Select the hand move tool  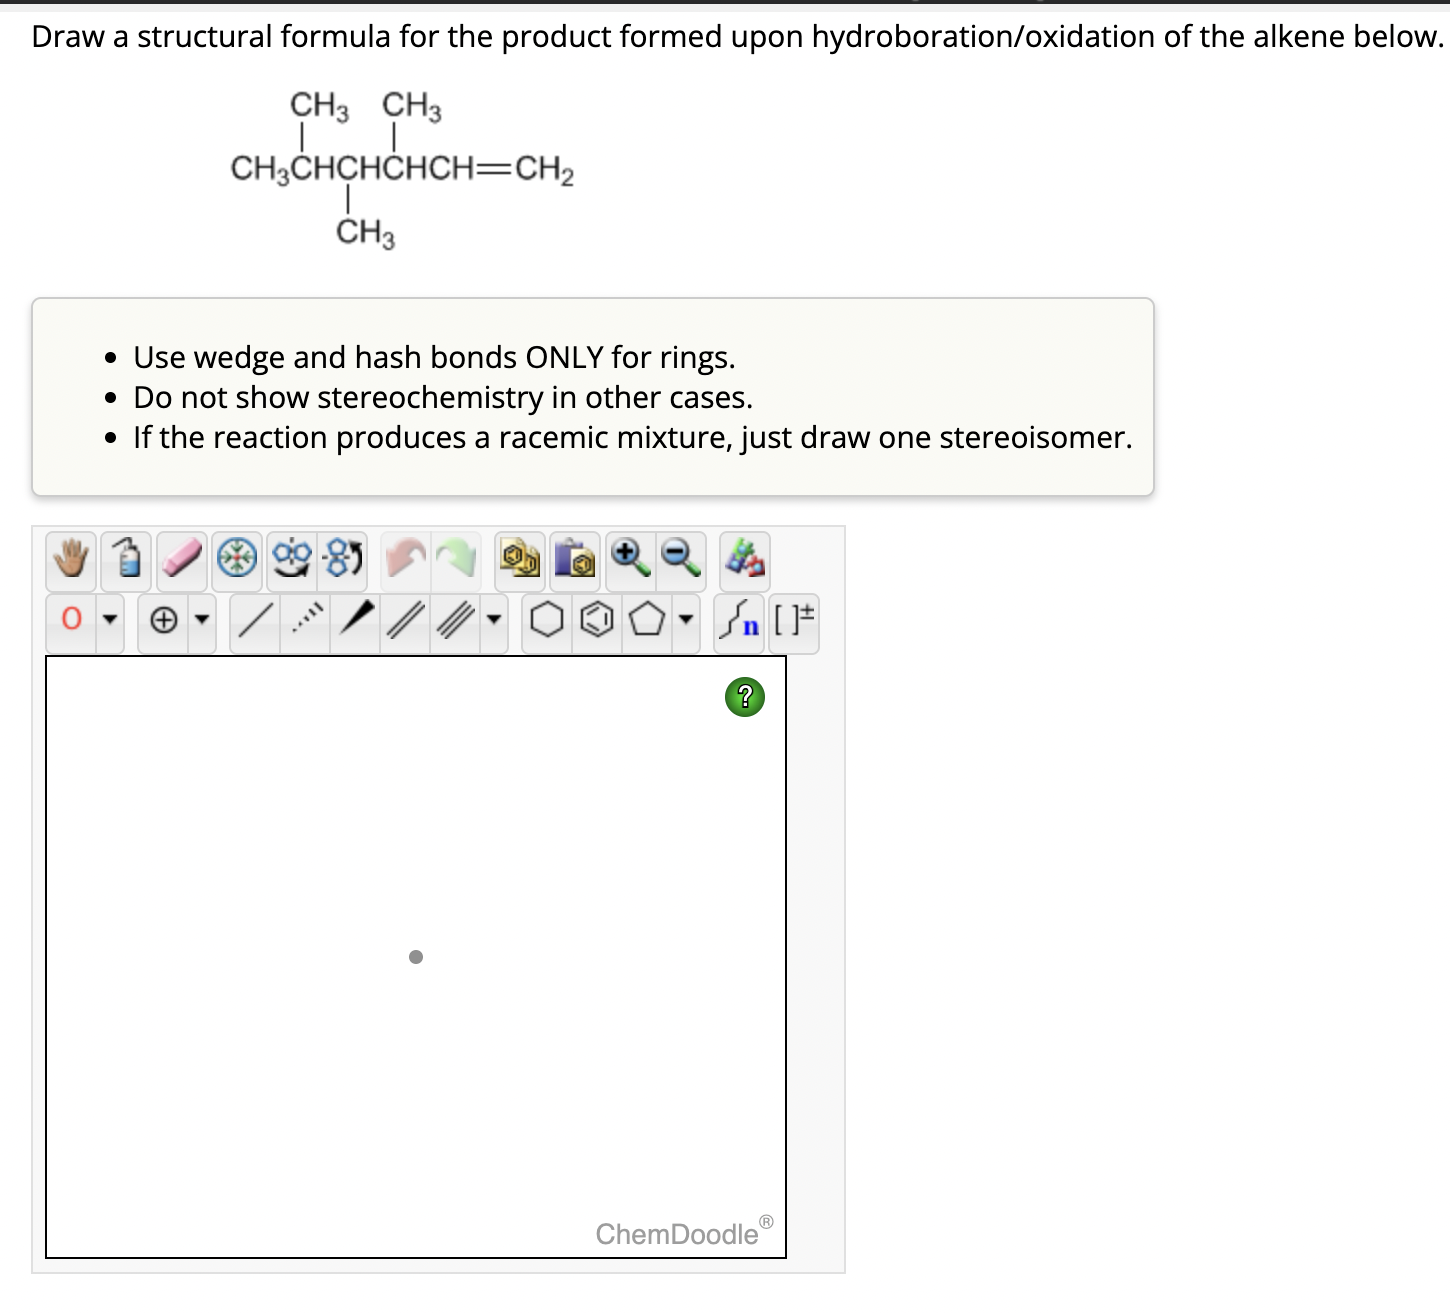[x=71, y=559]
